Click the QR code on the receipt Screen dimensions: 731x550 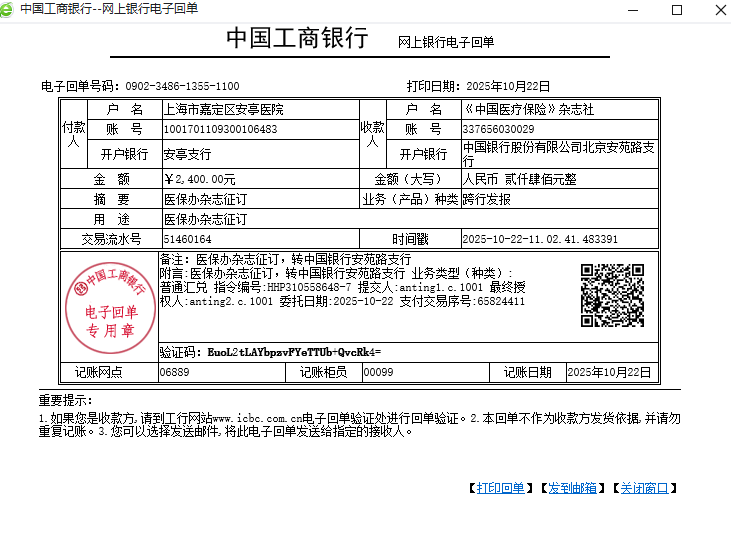click(612, 295)
